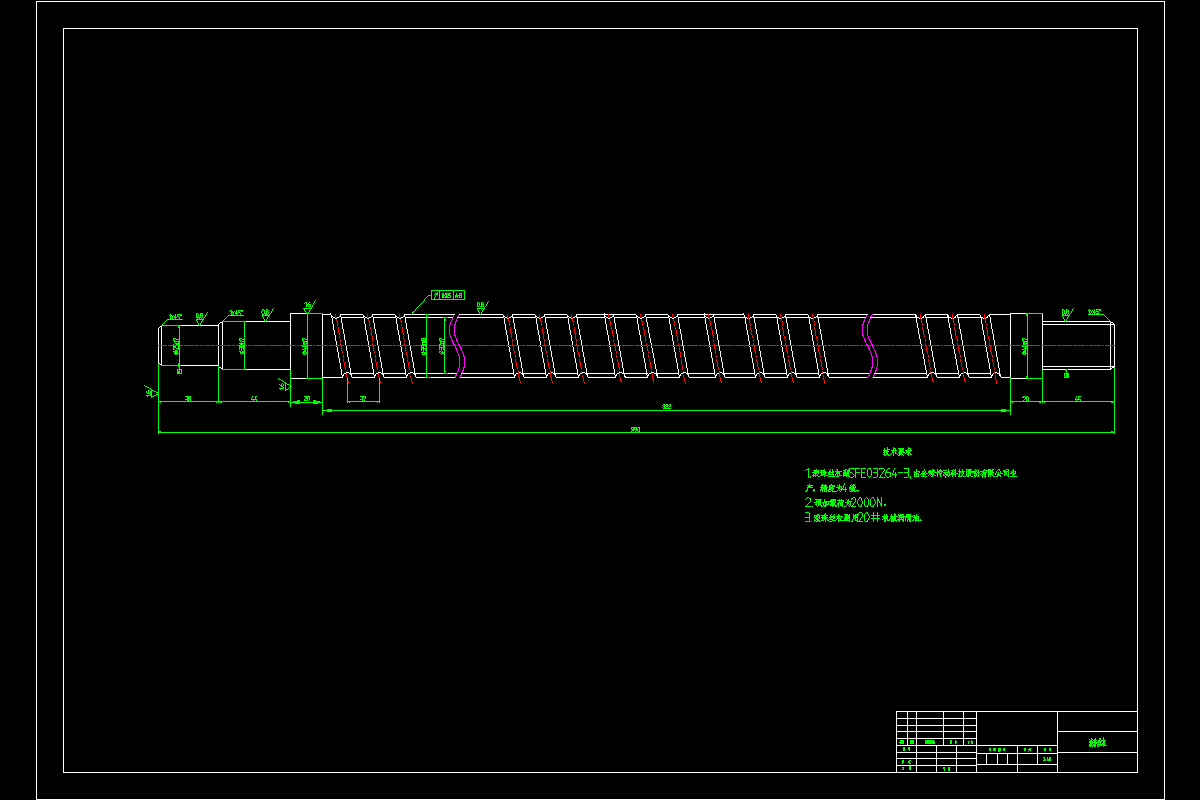Viewport: 1200px width, 800px height.
Task: Select the 882 thread length dimension
Action: tap(666, 407)
